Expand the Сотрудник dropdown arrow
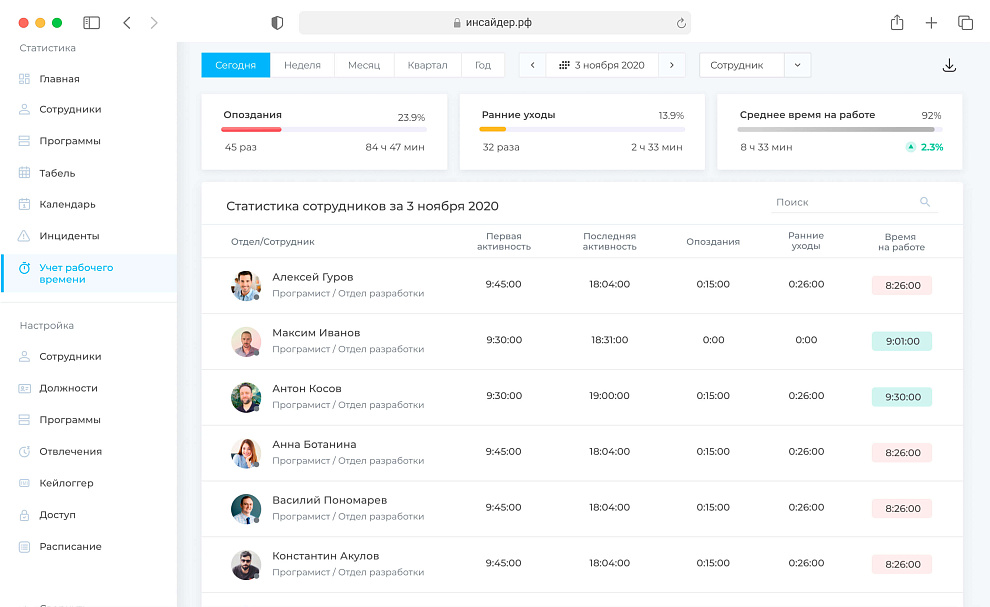The height and width of the screenshot is (607, 990). [x=797, y=65]
